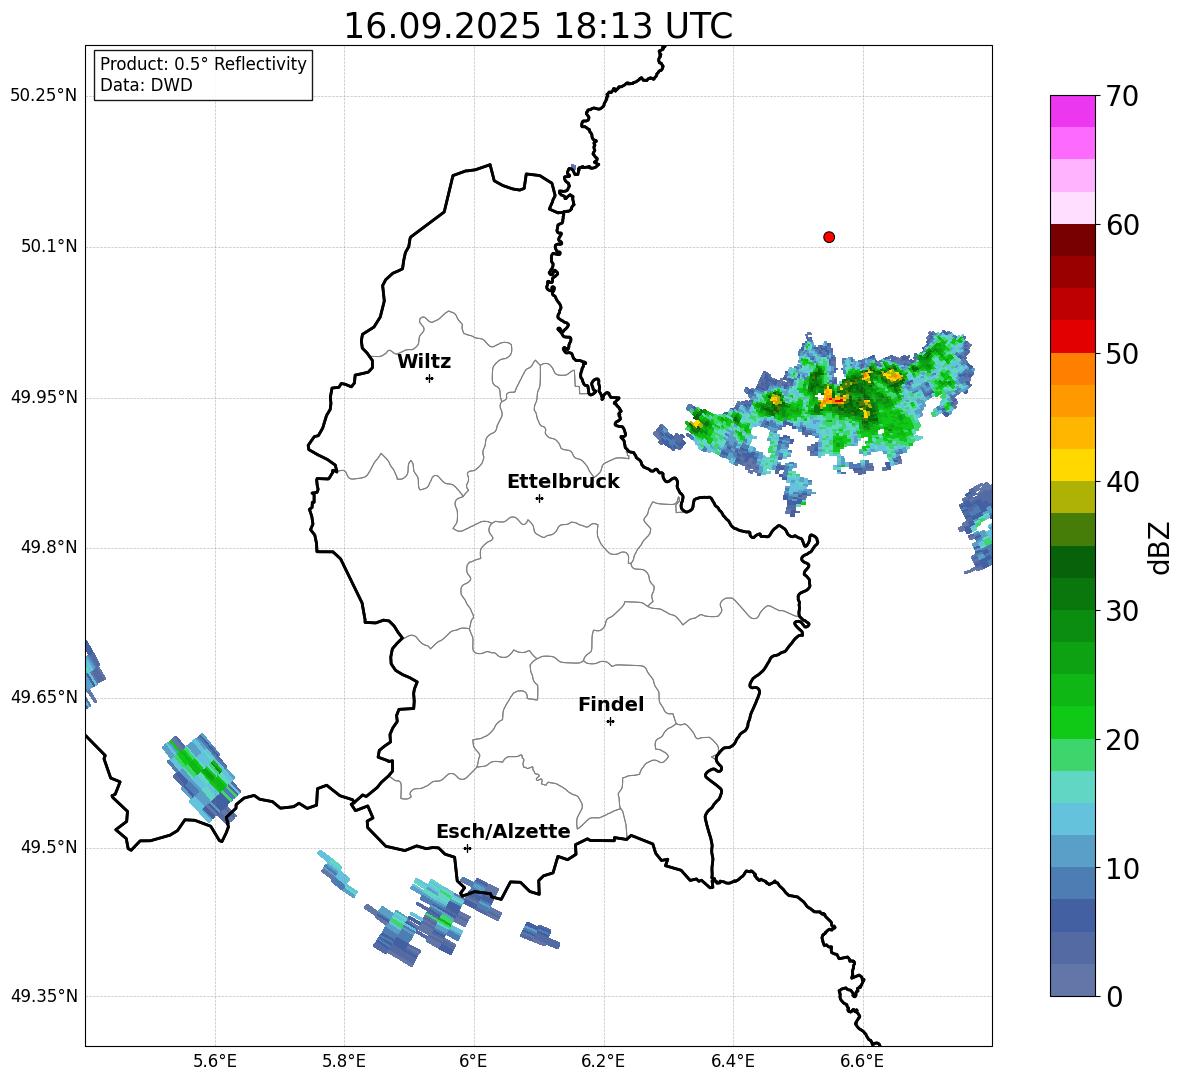Click the Ettelbruck city label
Screen dimensions: 1184x1081
[563, 482]
